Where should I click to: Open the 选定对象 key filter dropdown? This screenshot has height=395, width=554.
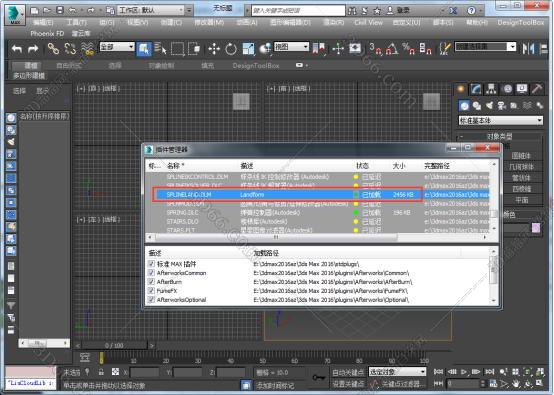tap(397, 372)
